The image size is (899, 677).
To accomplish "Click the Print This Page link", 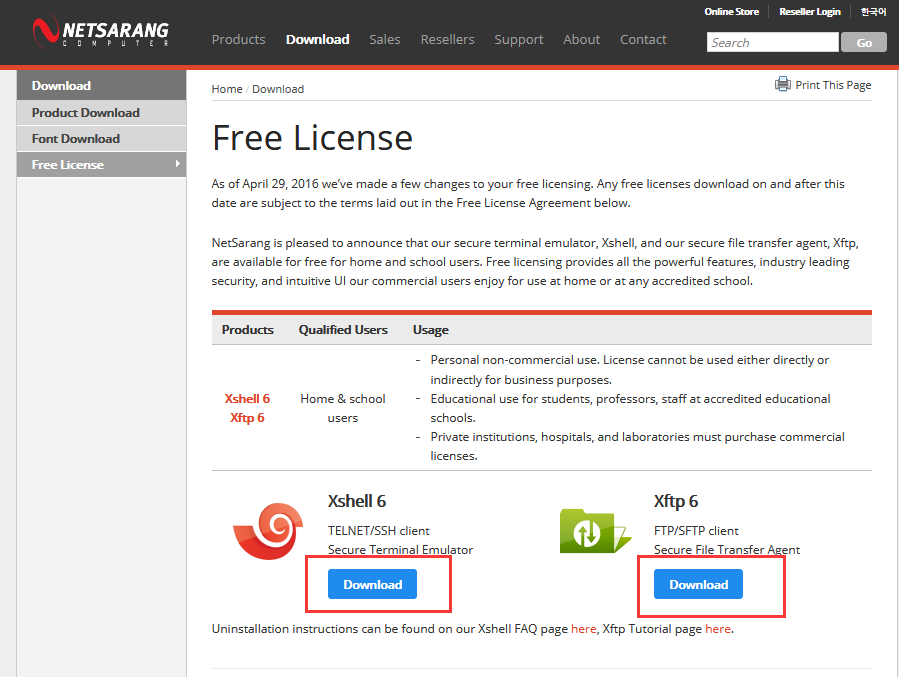I will (x=833, y=85).
